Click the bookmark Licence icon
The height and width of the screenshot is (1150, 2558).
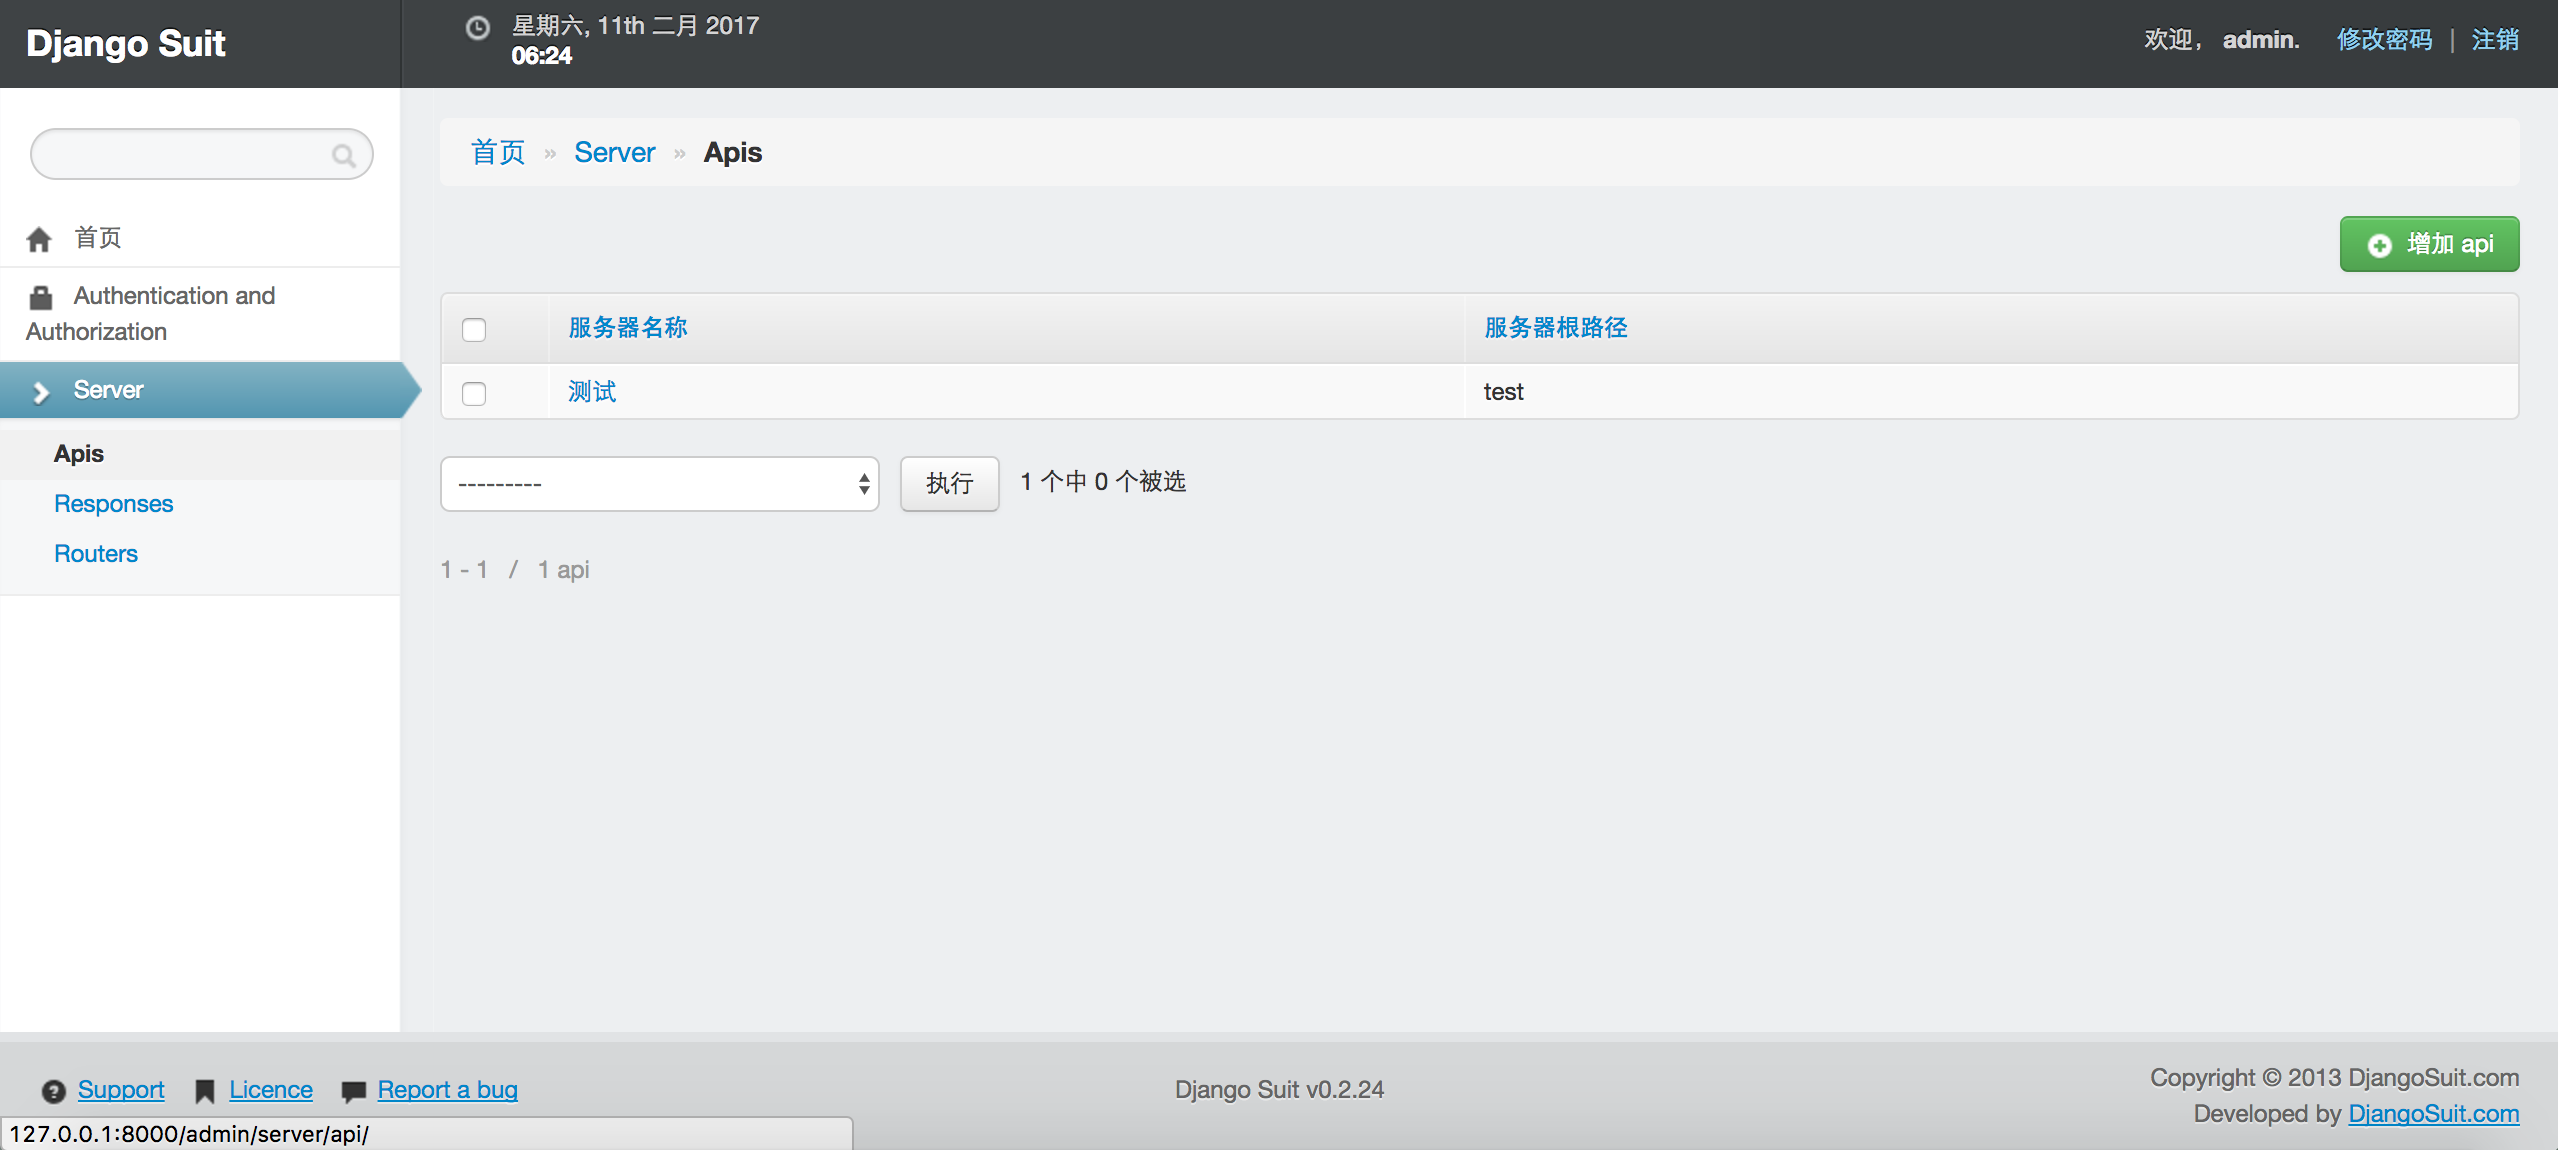tap(204, 1091)
